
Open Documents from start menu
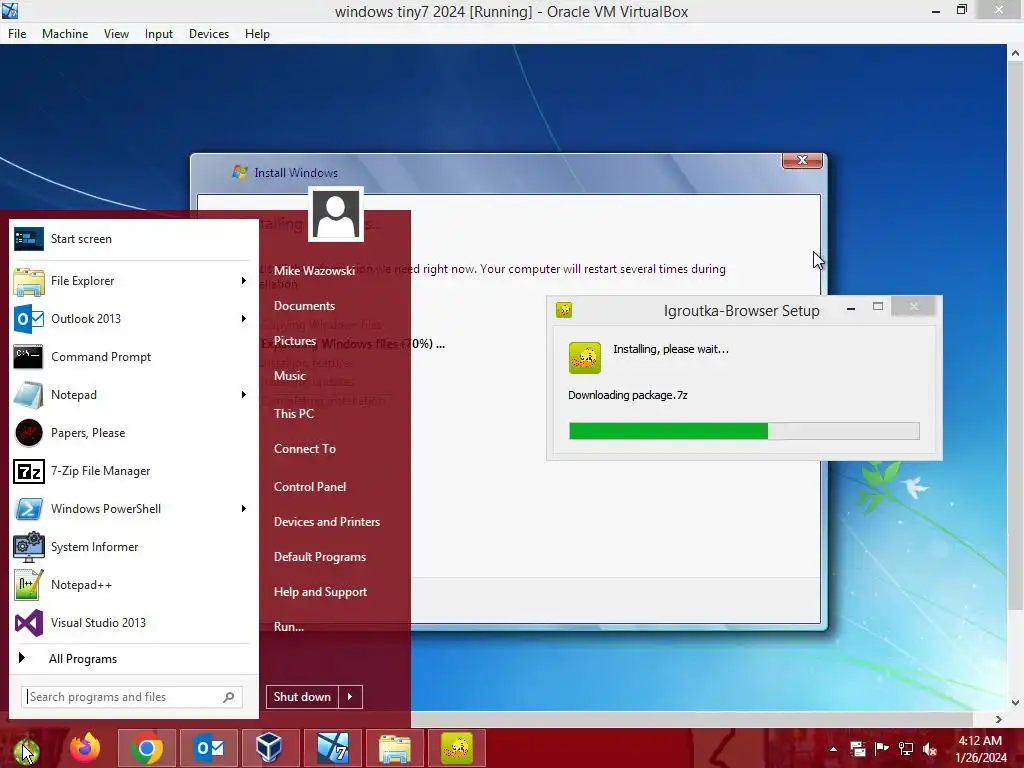click(x=304, y=306)
